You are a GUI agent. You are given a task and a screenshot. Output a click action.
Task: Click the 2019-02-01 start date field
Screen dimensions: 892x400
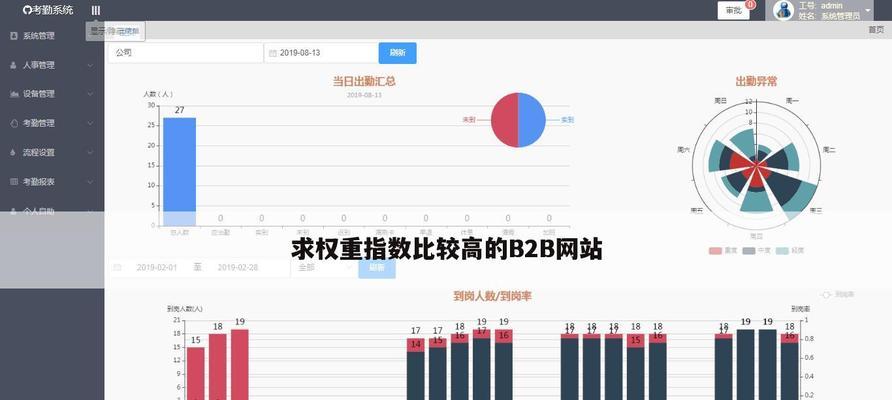click(x=156, y=267)
